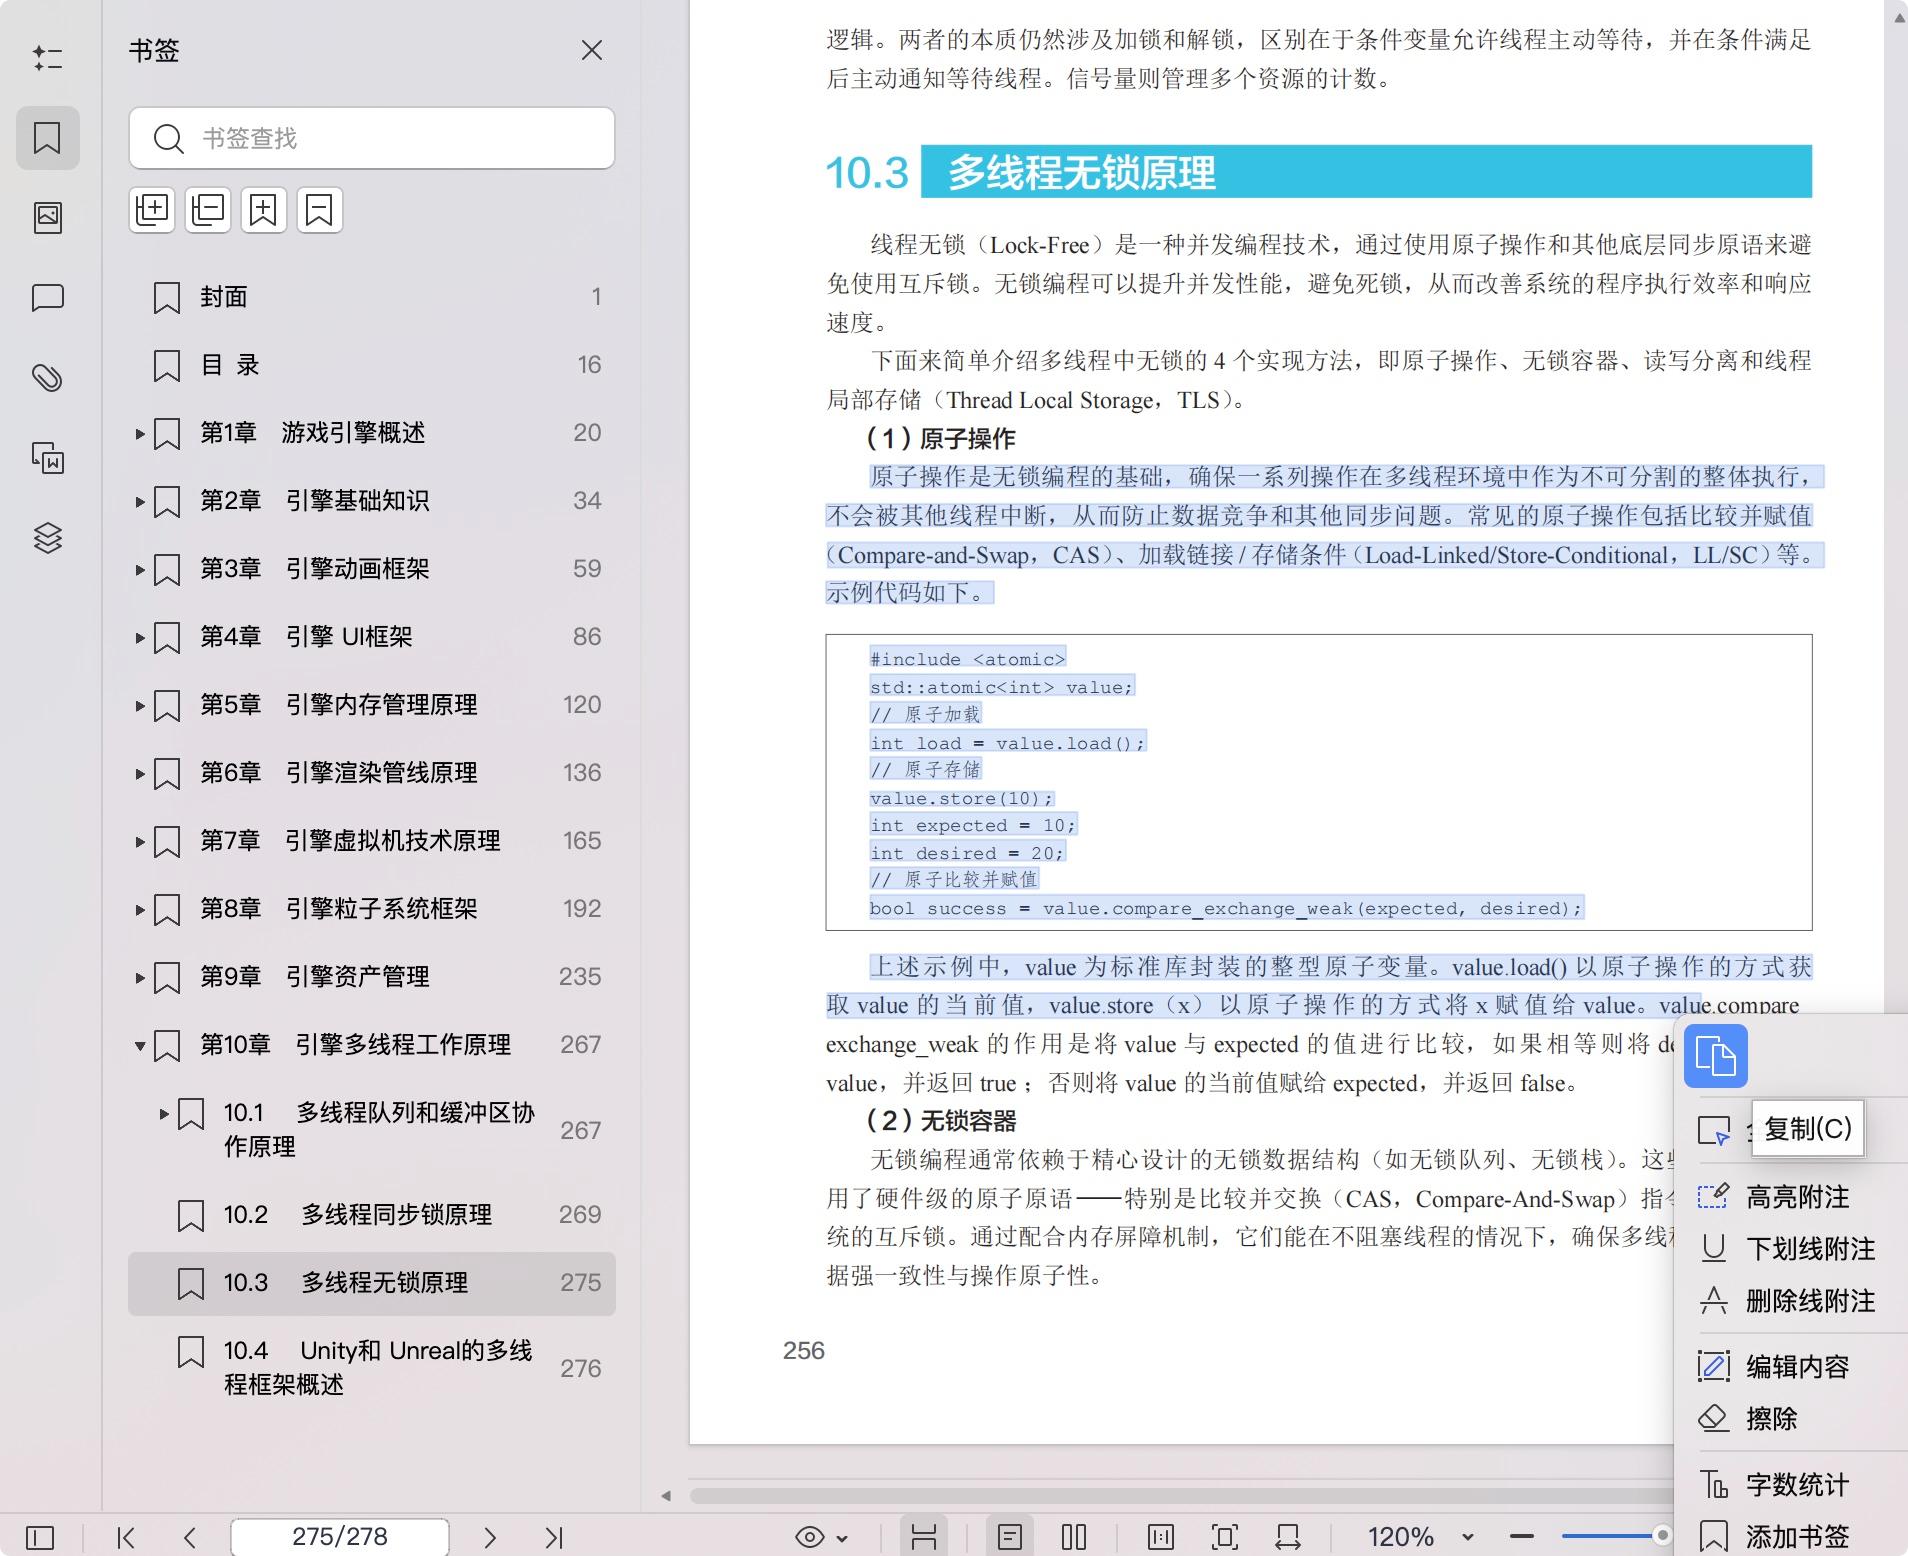Image resolution: width=1908 pixels, height=1556 pixels.
Task: Click the actual size fit icon
Action: click(1161, 1537)
